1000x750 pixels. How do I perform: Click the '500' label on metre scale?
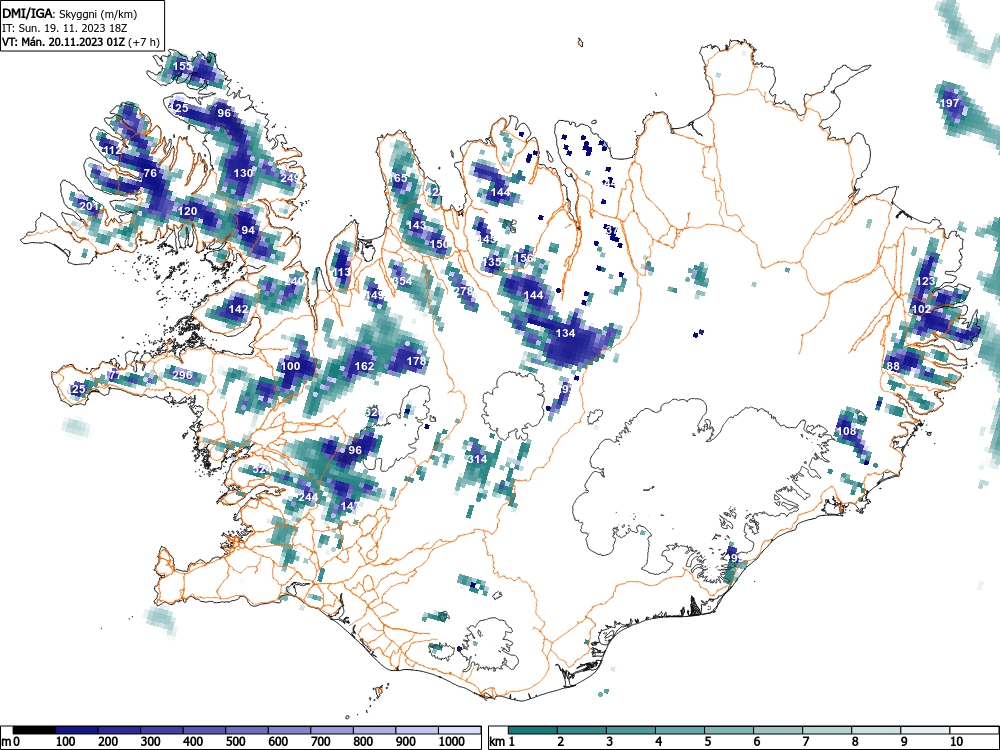pyautogui.click(x=235, y=742)
